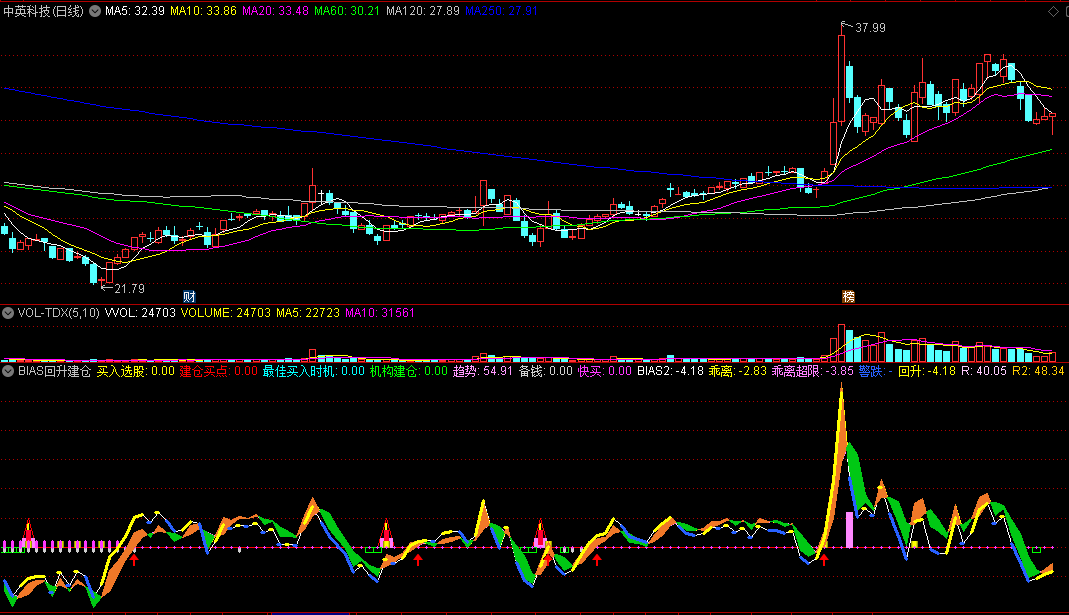Viewport: 1069px width, 615px height.
Task: Click the 乖离: -2.83 label
Action: coord(738,371)
